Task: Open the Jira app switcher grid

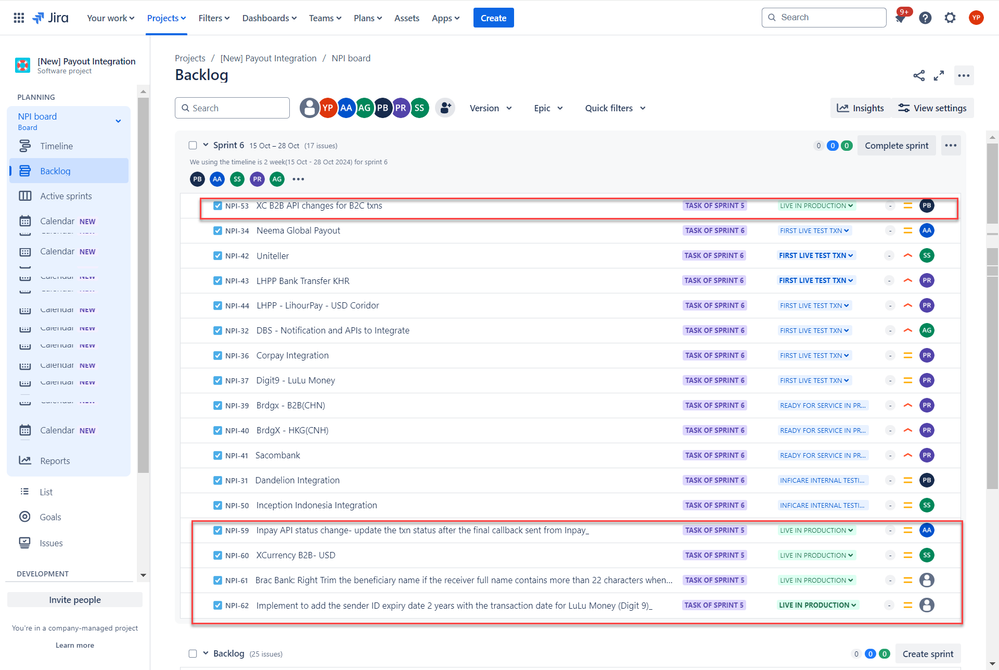Action: tap(19, 18)
